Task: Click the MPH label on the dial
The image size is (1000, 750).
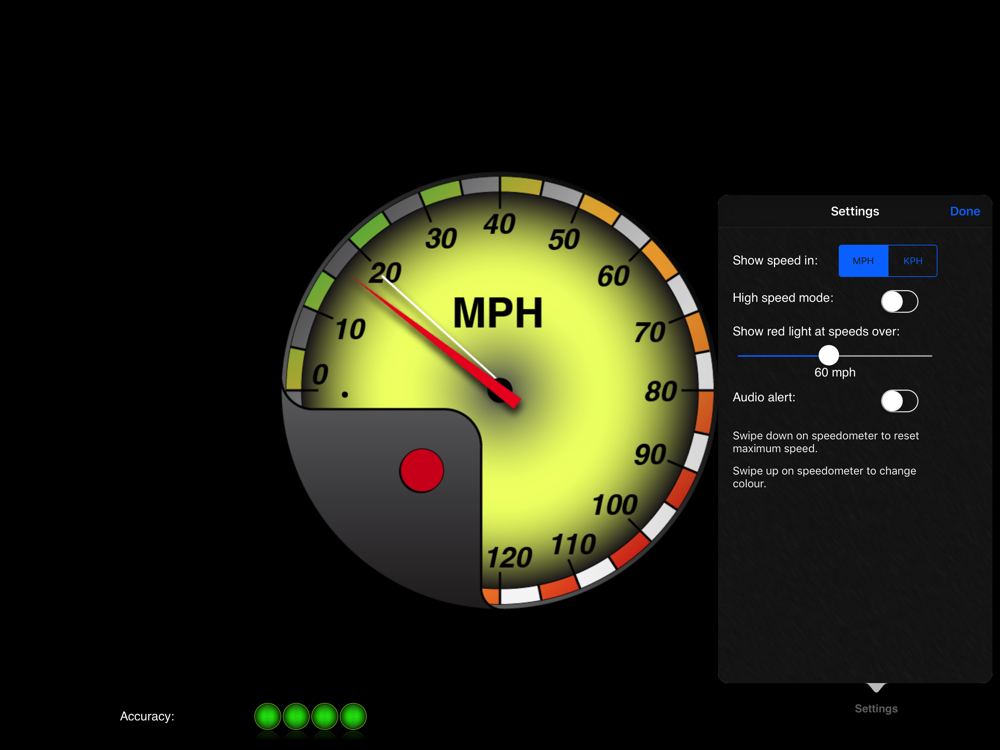Action: (497, 313)
